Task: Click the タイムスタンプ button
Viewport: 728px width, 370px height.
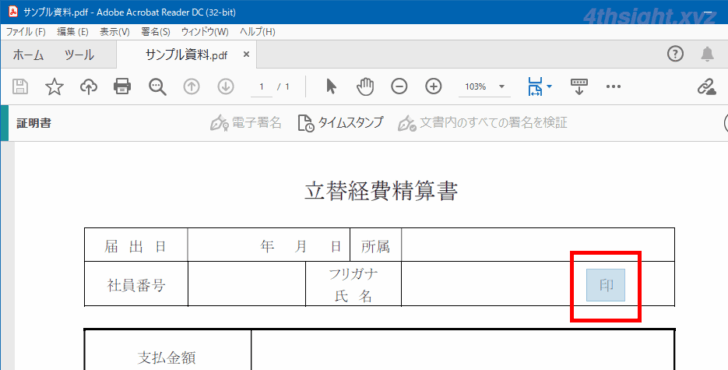Action: click(x=341, y=123)
